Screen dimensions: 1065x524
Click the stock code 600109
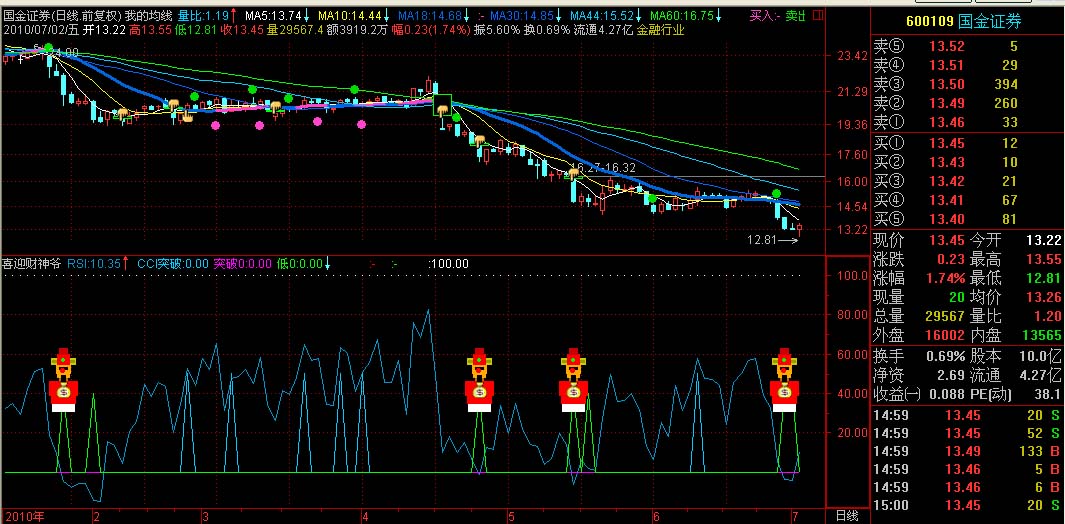929,22
